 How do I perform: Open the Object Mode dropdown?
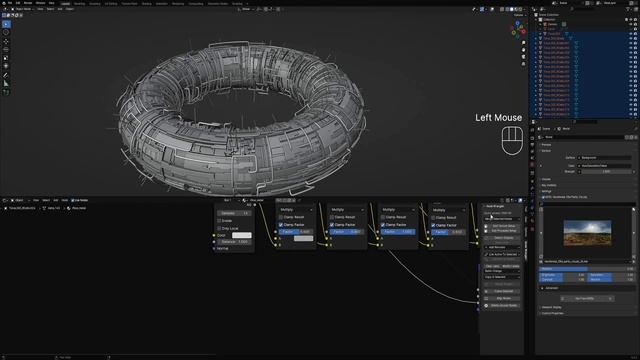22,9
